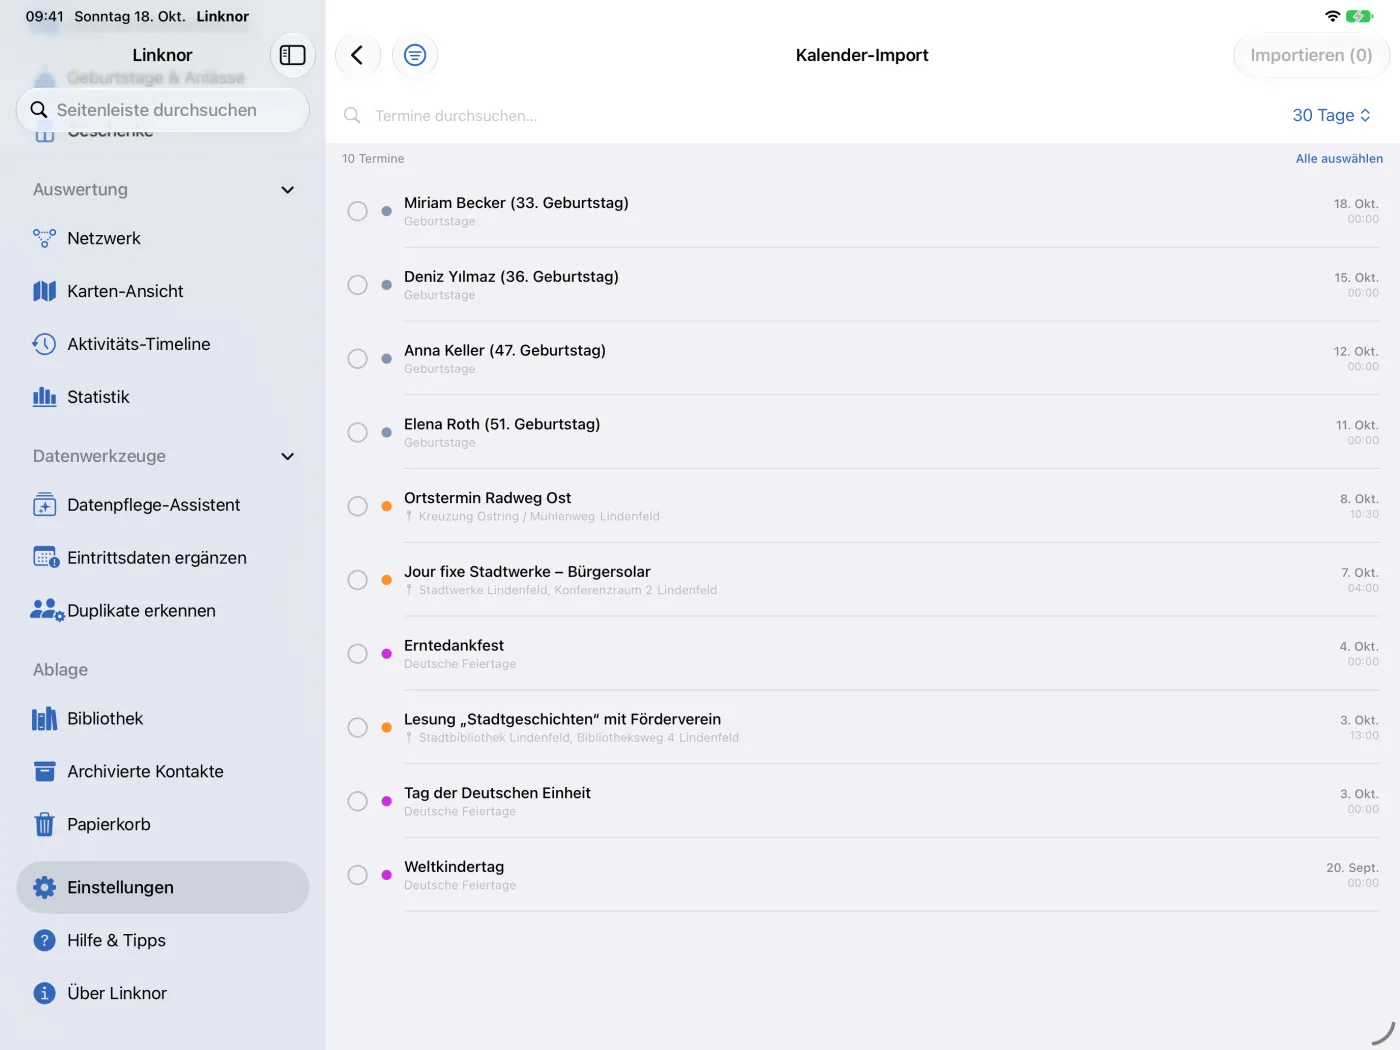Open the calendar filter icon
This screenshot has width=1400, height=1050.
[x=415, y=55]
